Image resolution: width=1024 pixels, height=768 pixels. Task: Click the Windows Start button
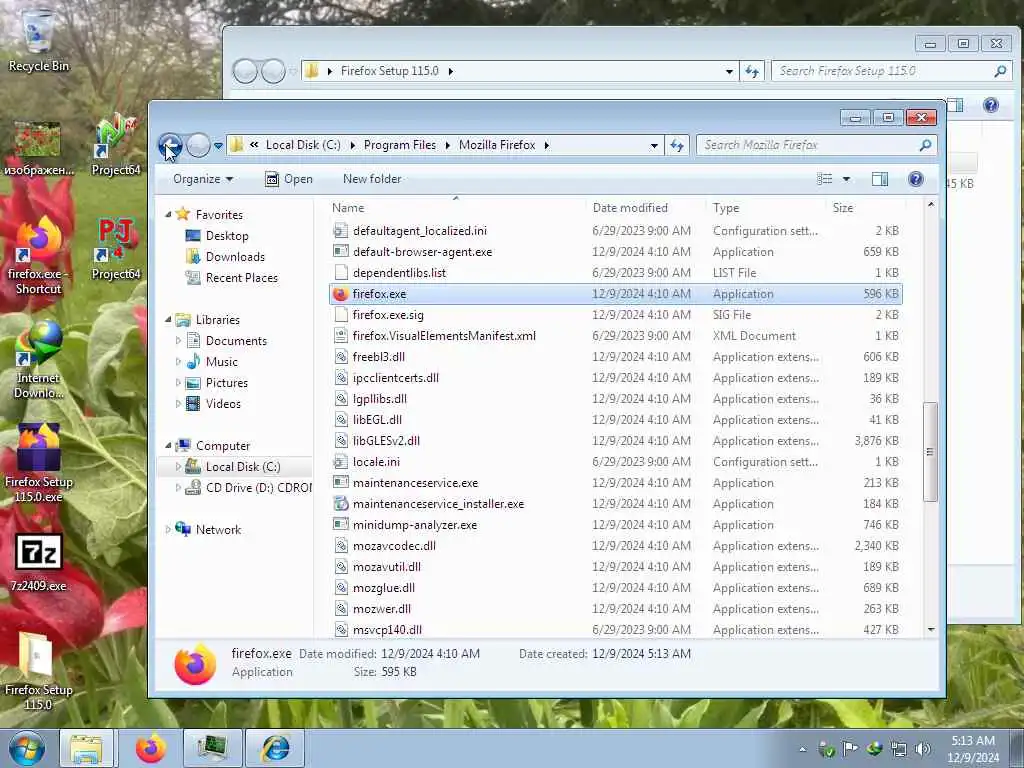[26, 748]
